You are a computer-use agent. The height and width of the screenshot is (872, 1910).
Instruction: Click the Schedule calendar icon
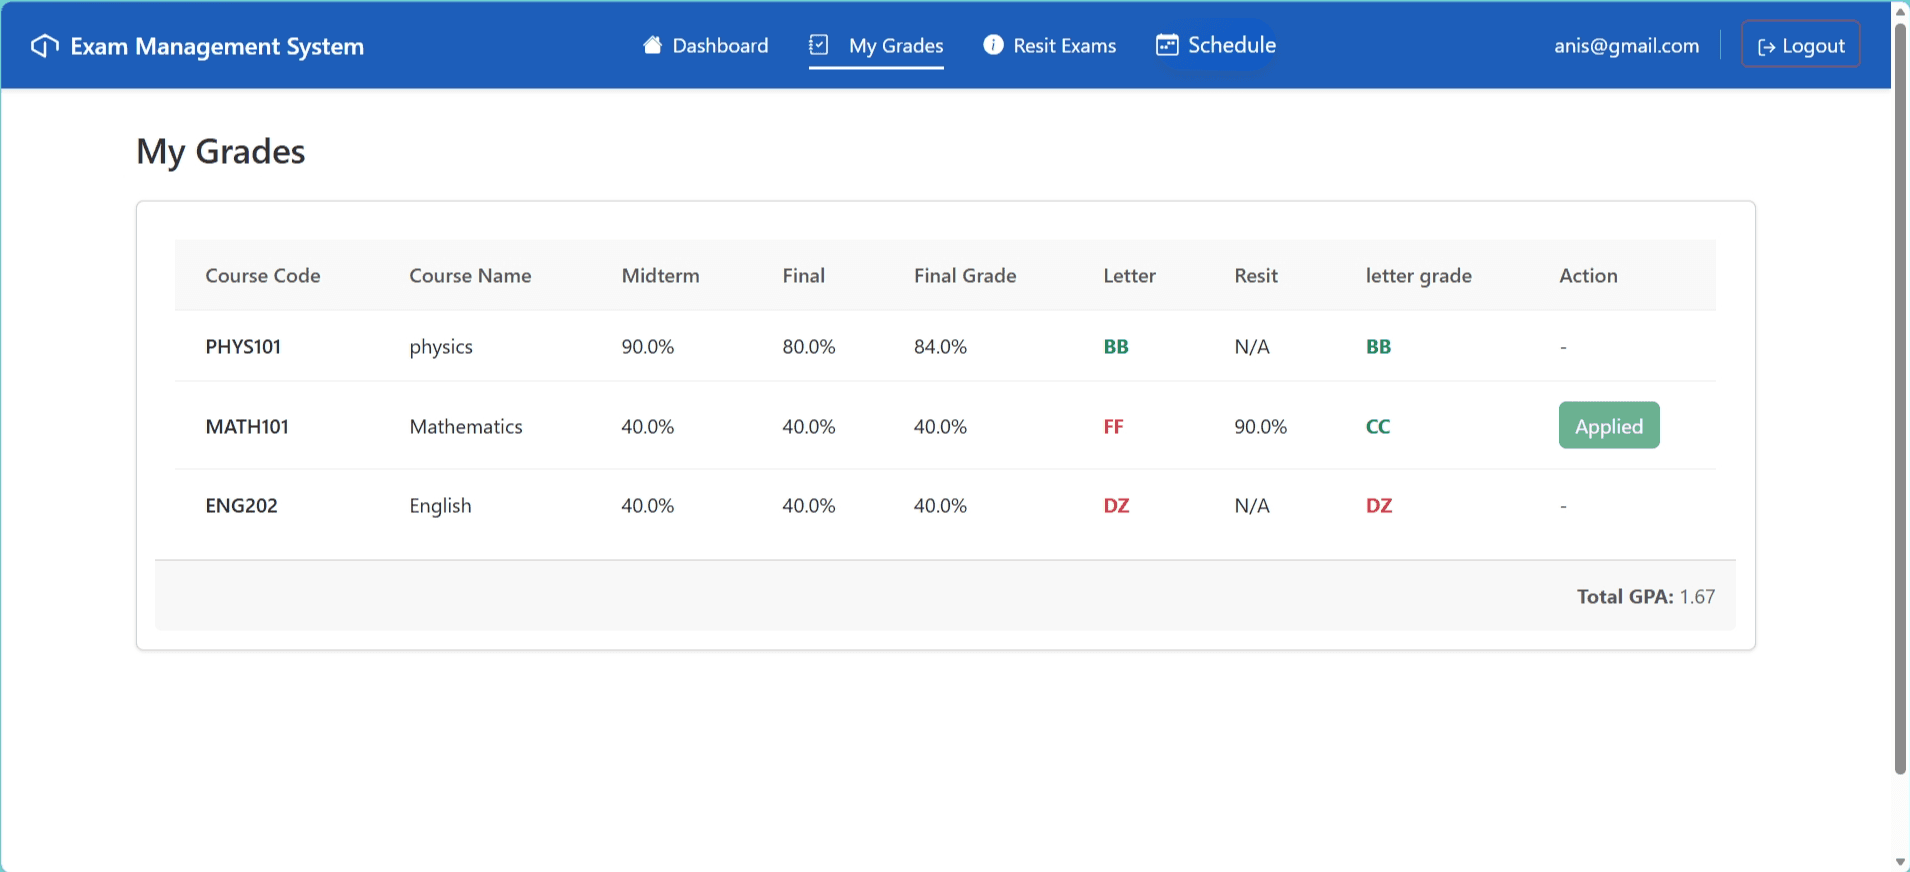(x=1167, y=45)
